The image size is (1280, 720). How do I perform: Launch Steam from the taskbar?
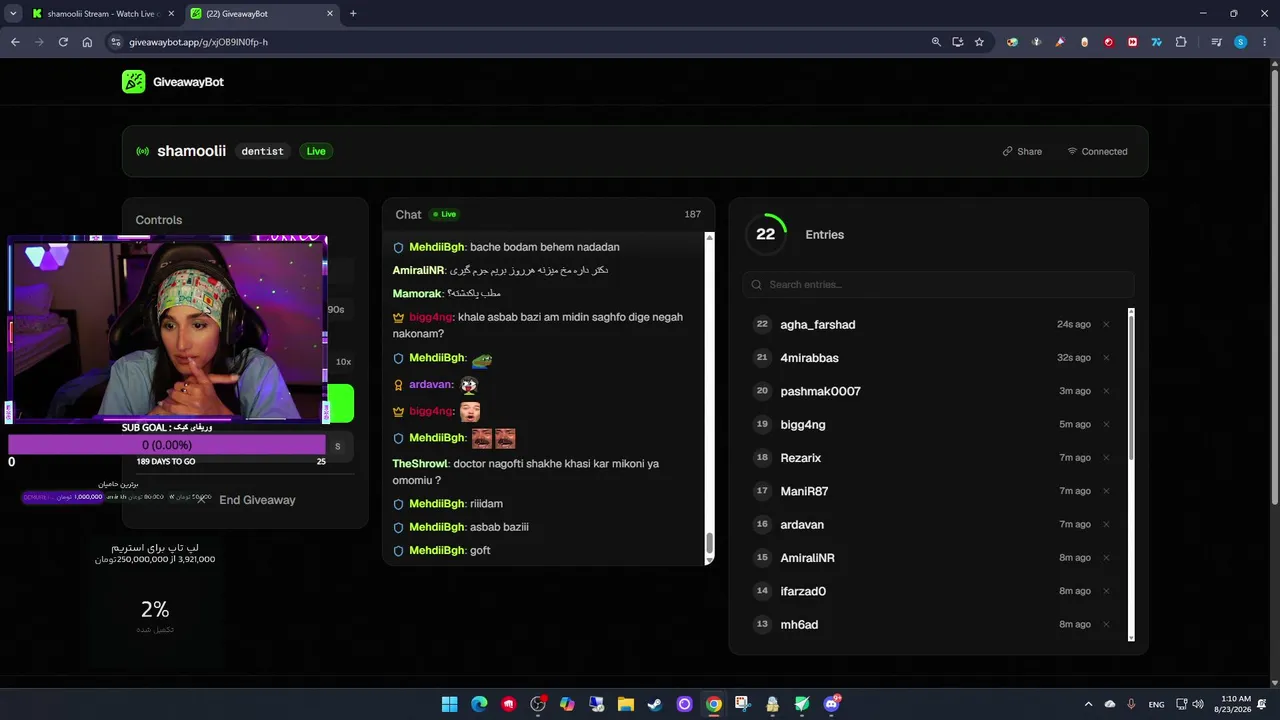point(655,704)
